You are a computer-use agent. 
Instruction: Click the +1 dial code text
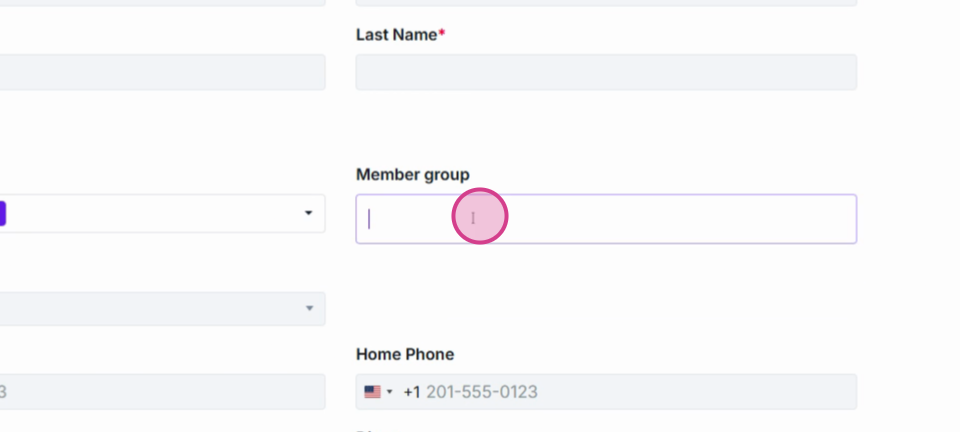pyautogui.click(x=412, y=392)
